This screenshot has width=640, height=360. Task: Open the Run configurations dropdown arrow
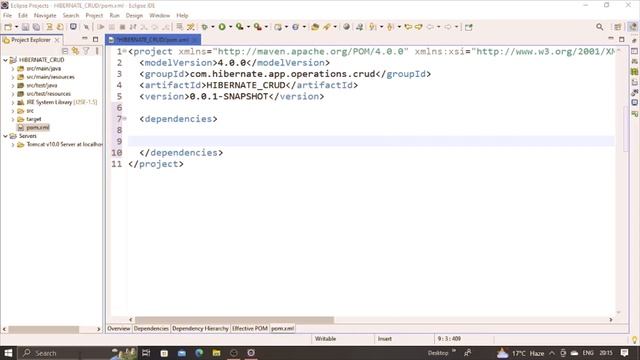point(231,27)
